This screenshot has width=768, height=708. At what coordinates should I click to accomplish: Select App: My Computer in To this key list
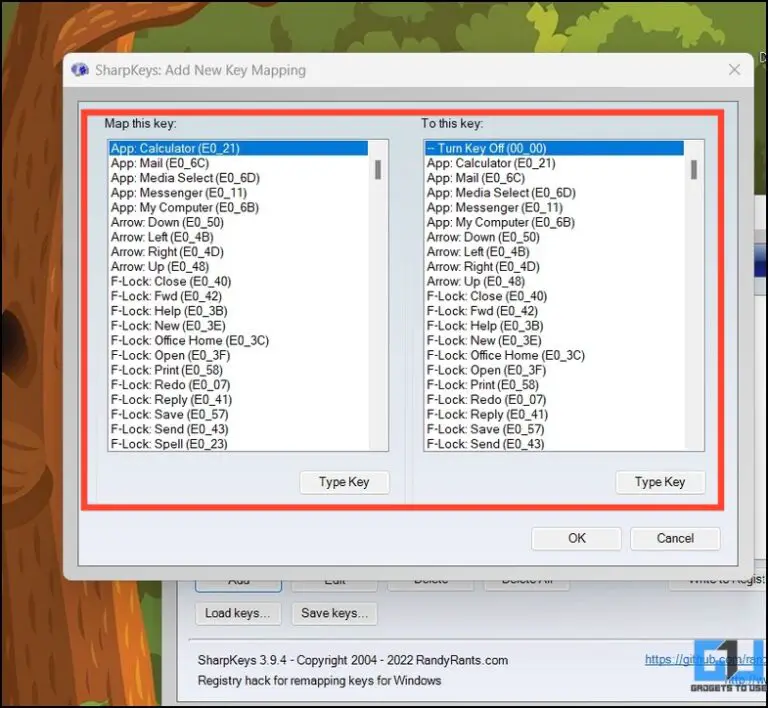(x=554, y=222)
